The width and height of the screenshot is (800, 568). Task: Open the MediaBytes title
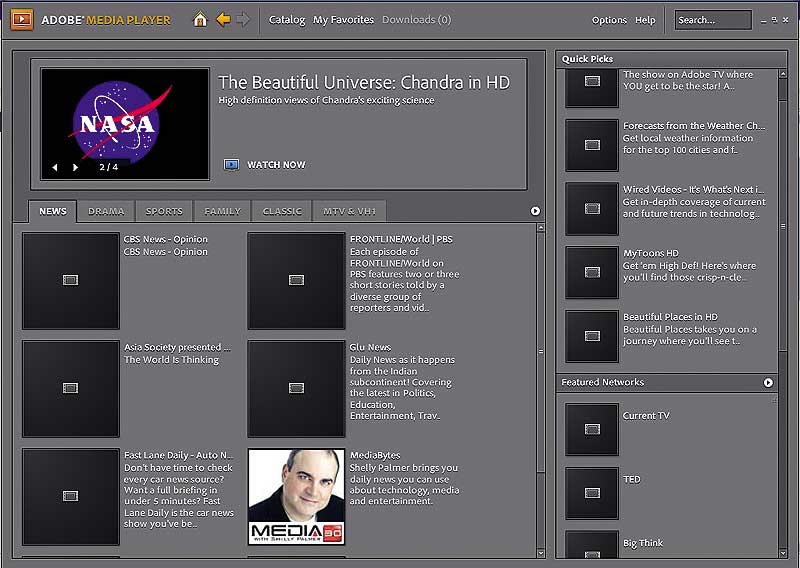[x=375, y=455]
